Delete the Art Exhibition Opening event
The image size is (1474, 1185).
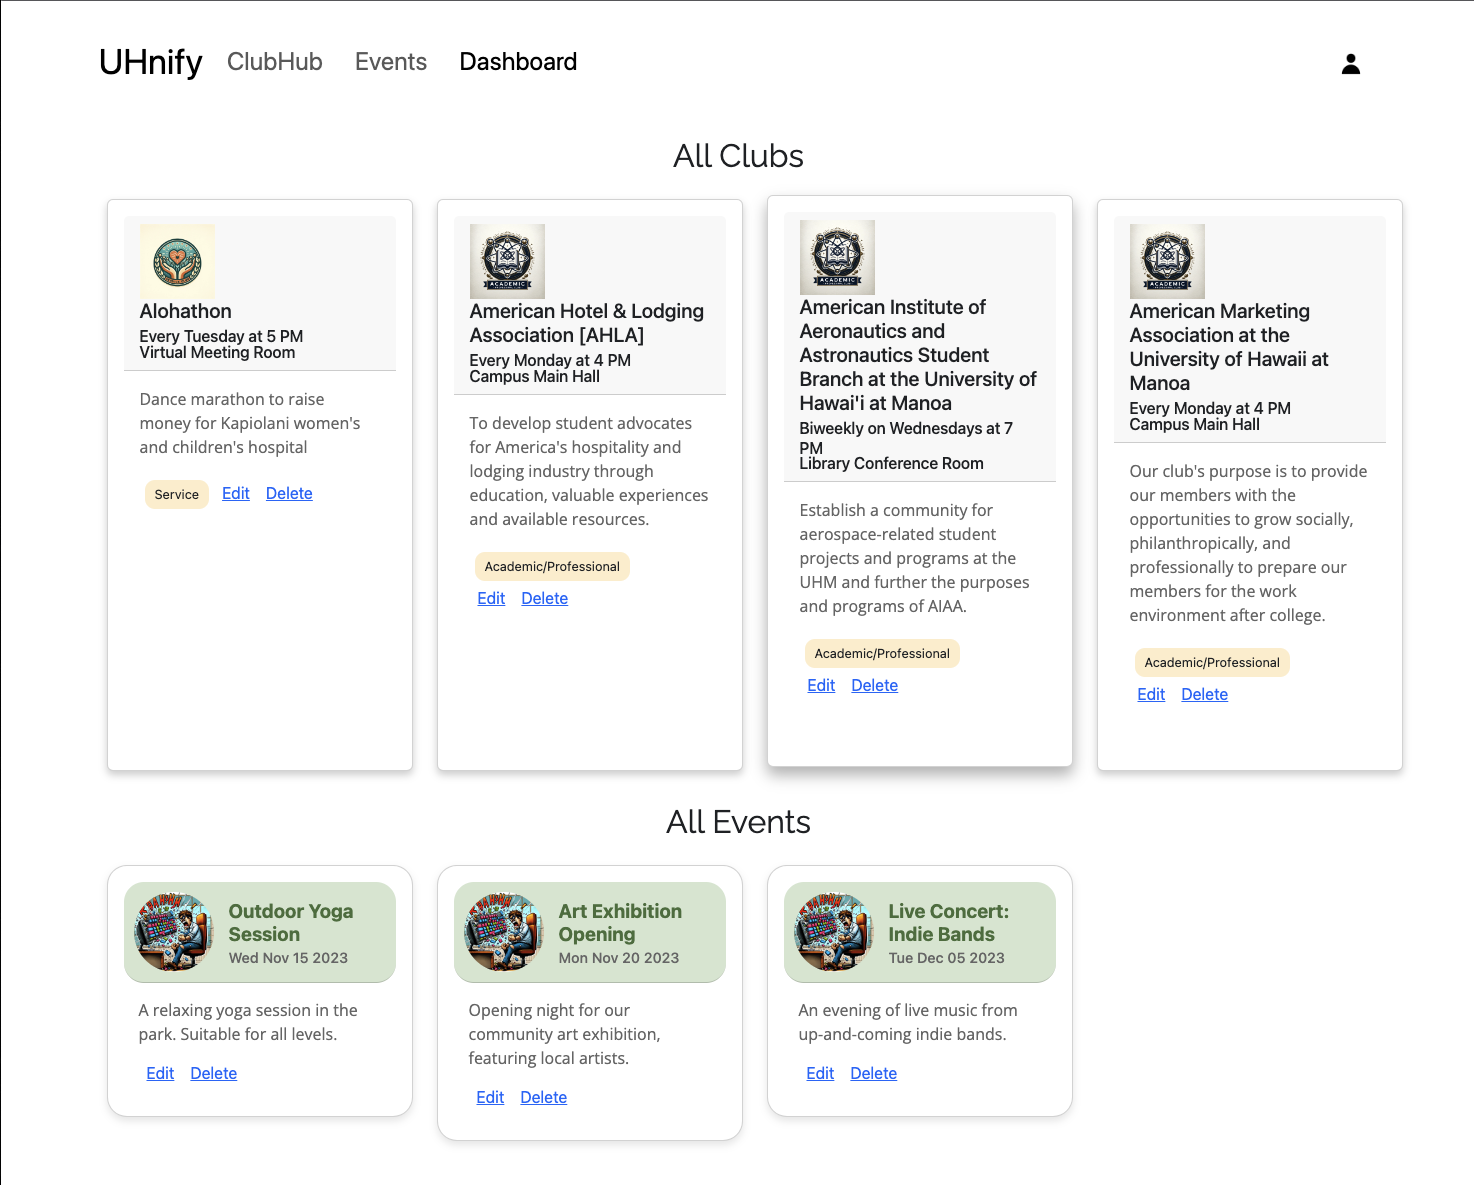click(x=543, y=1097)
